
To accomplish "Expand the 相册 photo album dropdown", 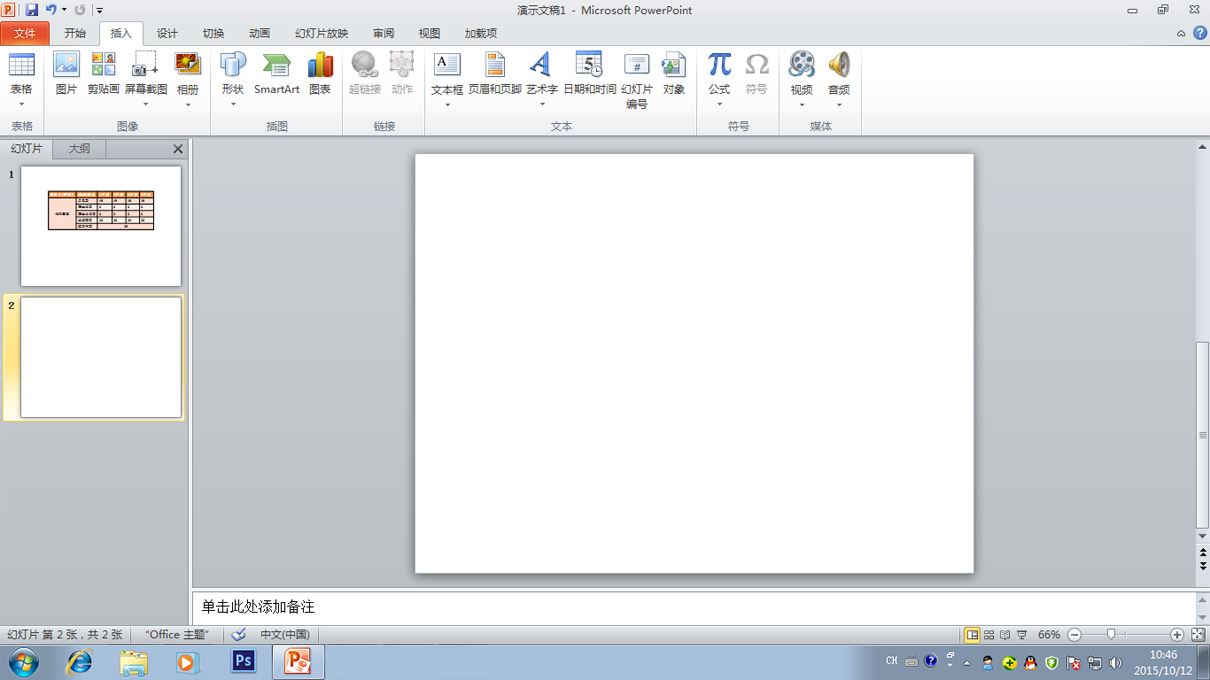I will pyautogui.click(x=188, y=104).
